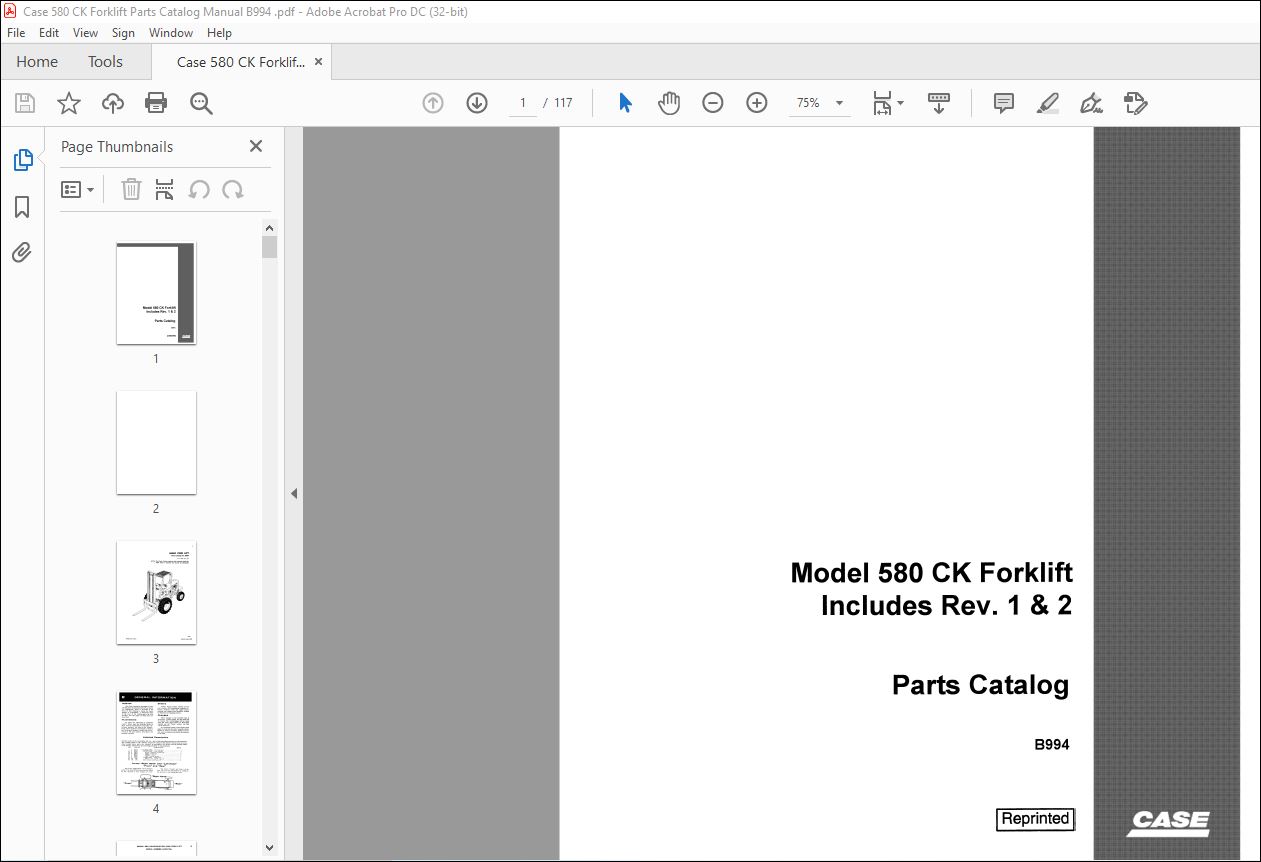
Task: Open the Attachments paperclip pane
Action: tap(22, 252)
